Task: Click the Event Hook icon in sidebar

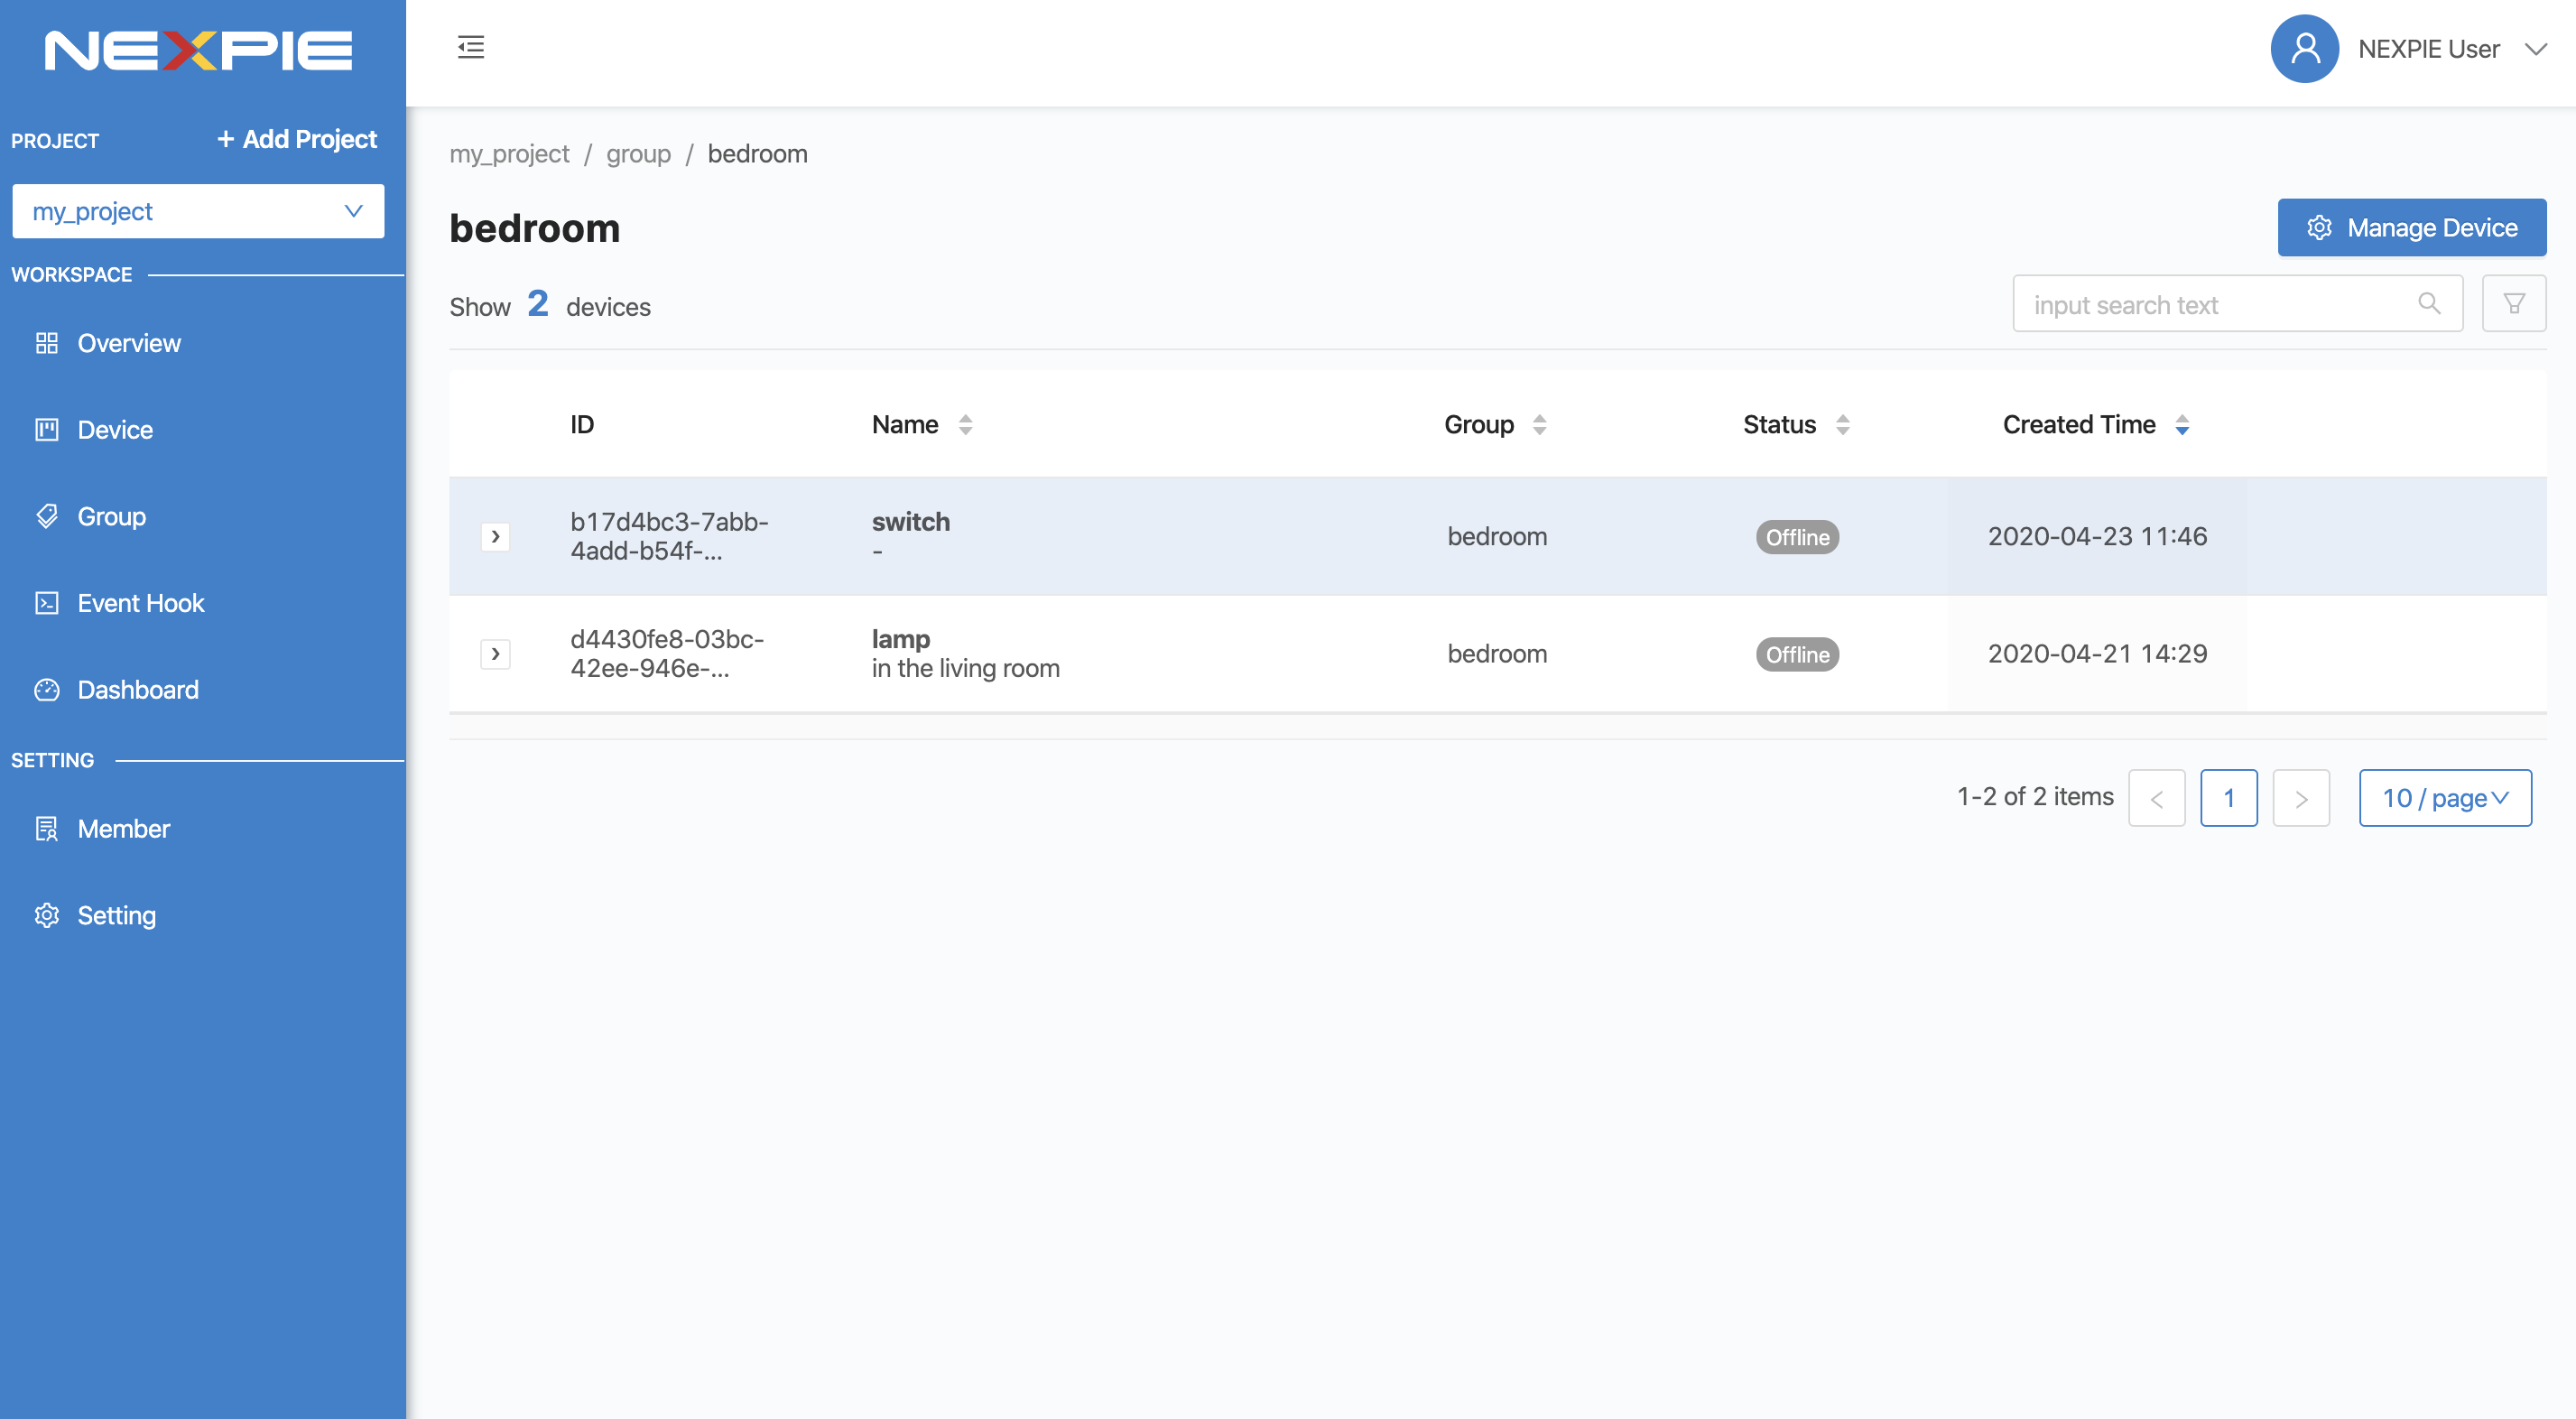Action: point(45,601)
